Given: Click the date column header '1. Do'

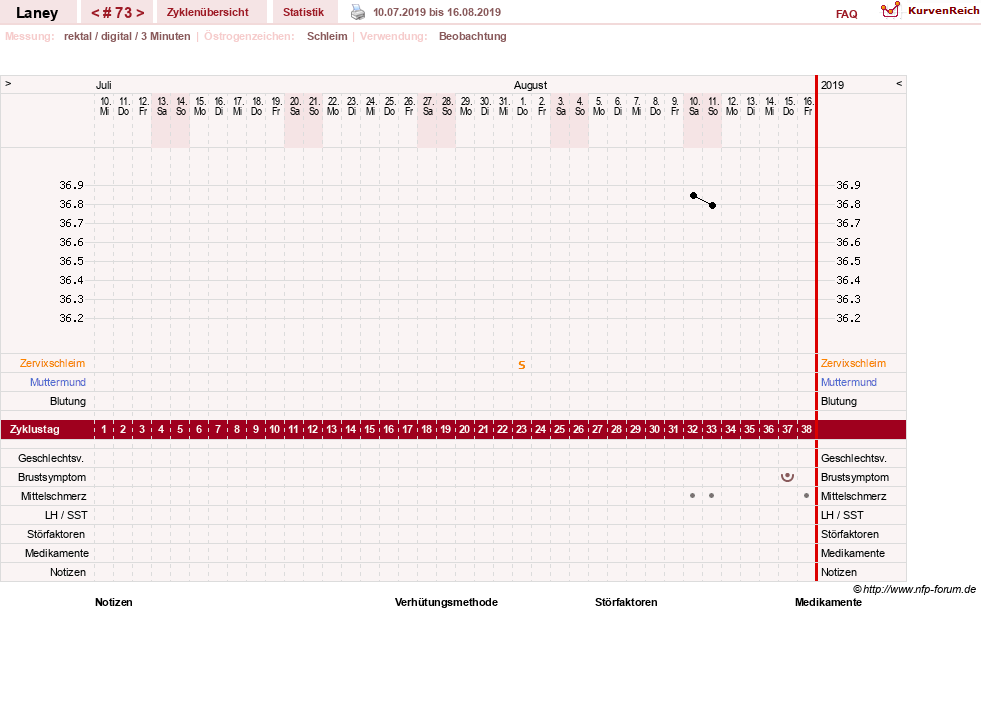Looking at the screenshot, I should [522, 106].
